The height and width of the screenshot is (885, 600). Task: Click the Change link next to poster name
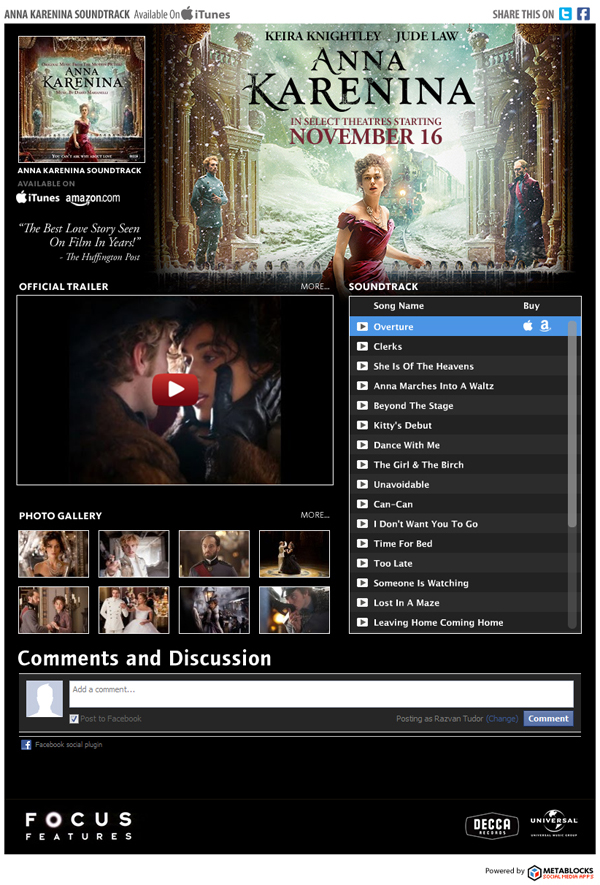502,719
